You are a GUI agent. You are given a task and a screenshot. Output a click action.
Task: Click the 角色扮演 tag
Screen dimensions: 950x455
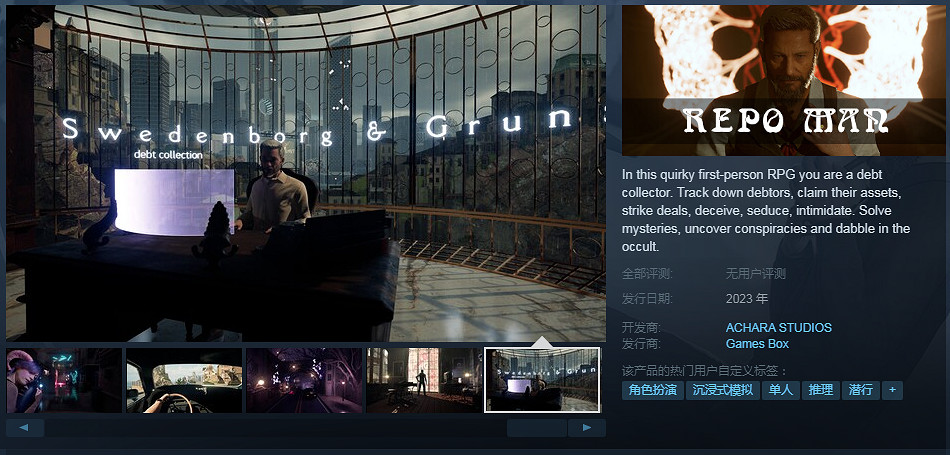pyautogui.click(x=653, y=390)
